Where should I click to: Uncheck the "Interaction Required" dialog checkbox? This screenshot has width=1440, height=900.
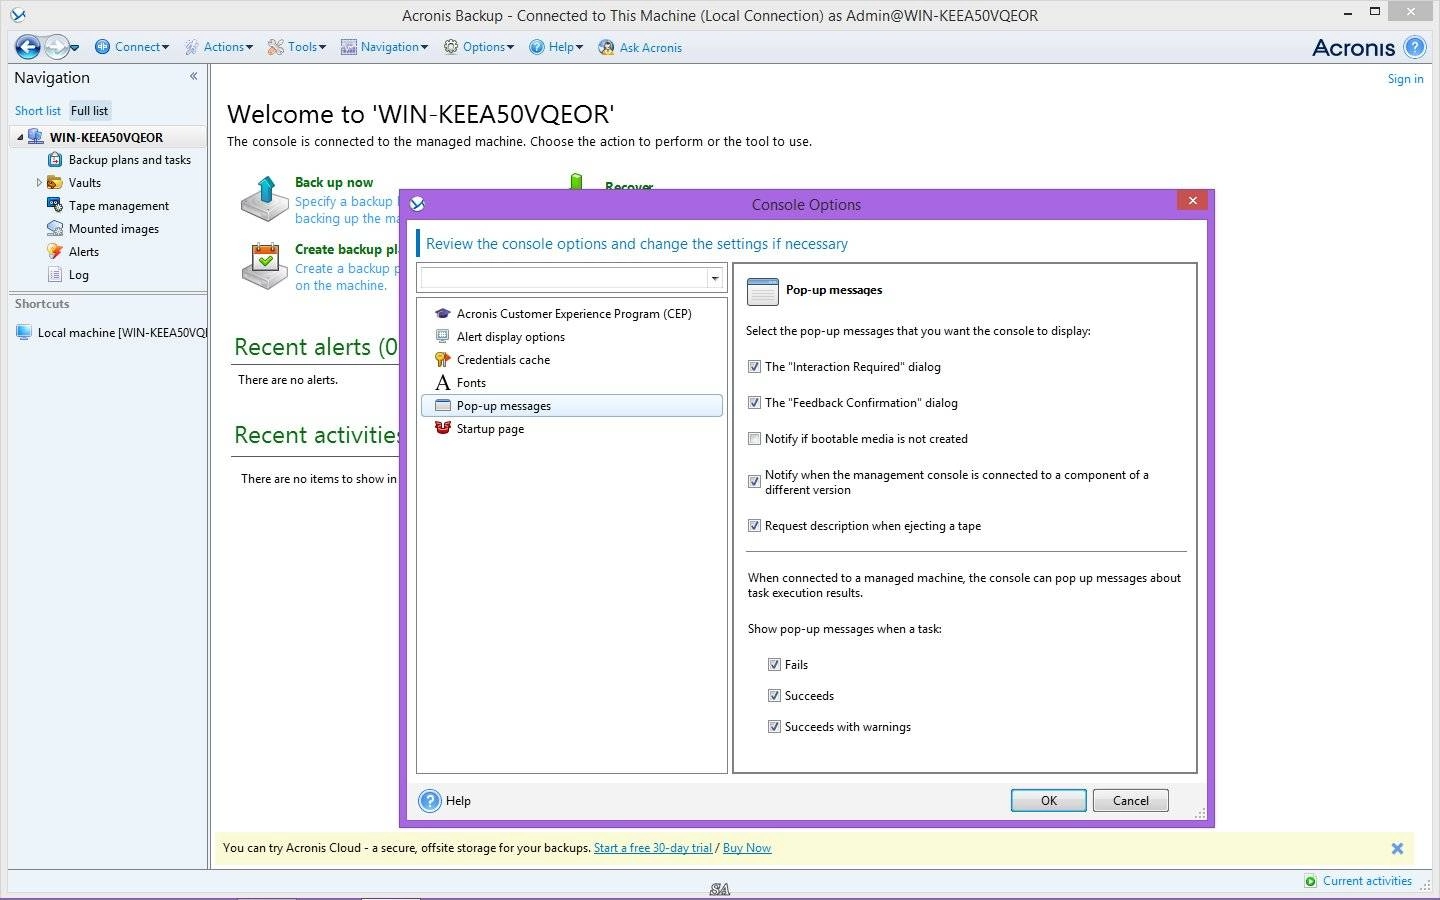pos(755,367)
